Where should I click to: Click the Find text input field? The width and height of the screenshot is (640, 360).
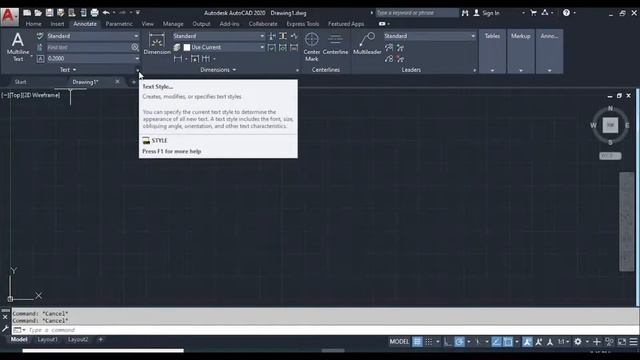88,47
